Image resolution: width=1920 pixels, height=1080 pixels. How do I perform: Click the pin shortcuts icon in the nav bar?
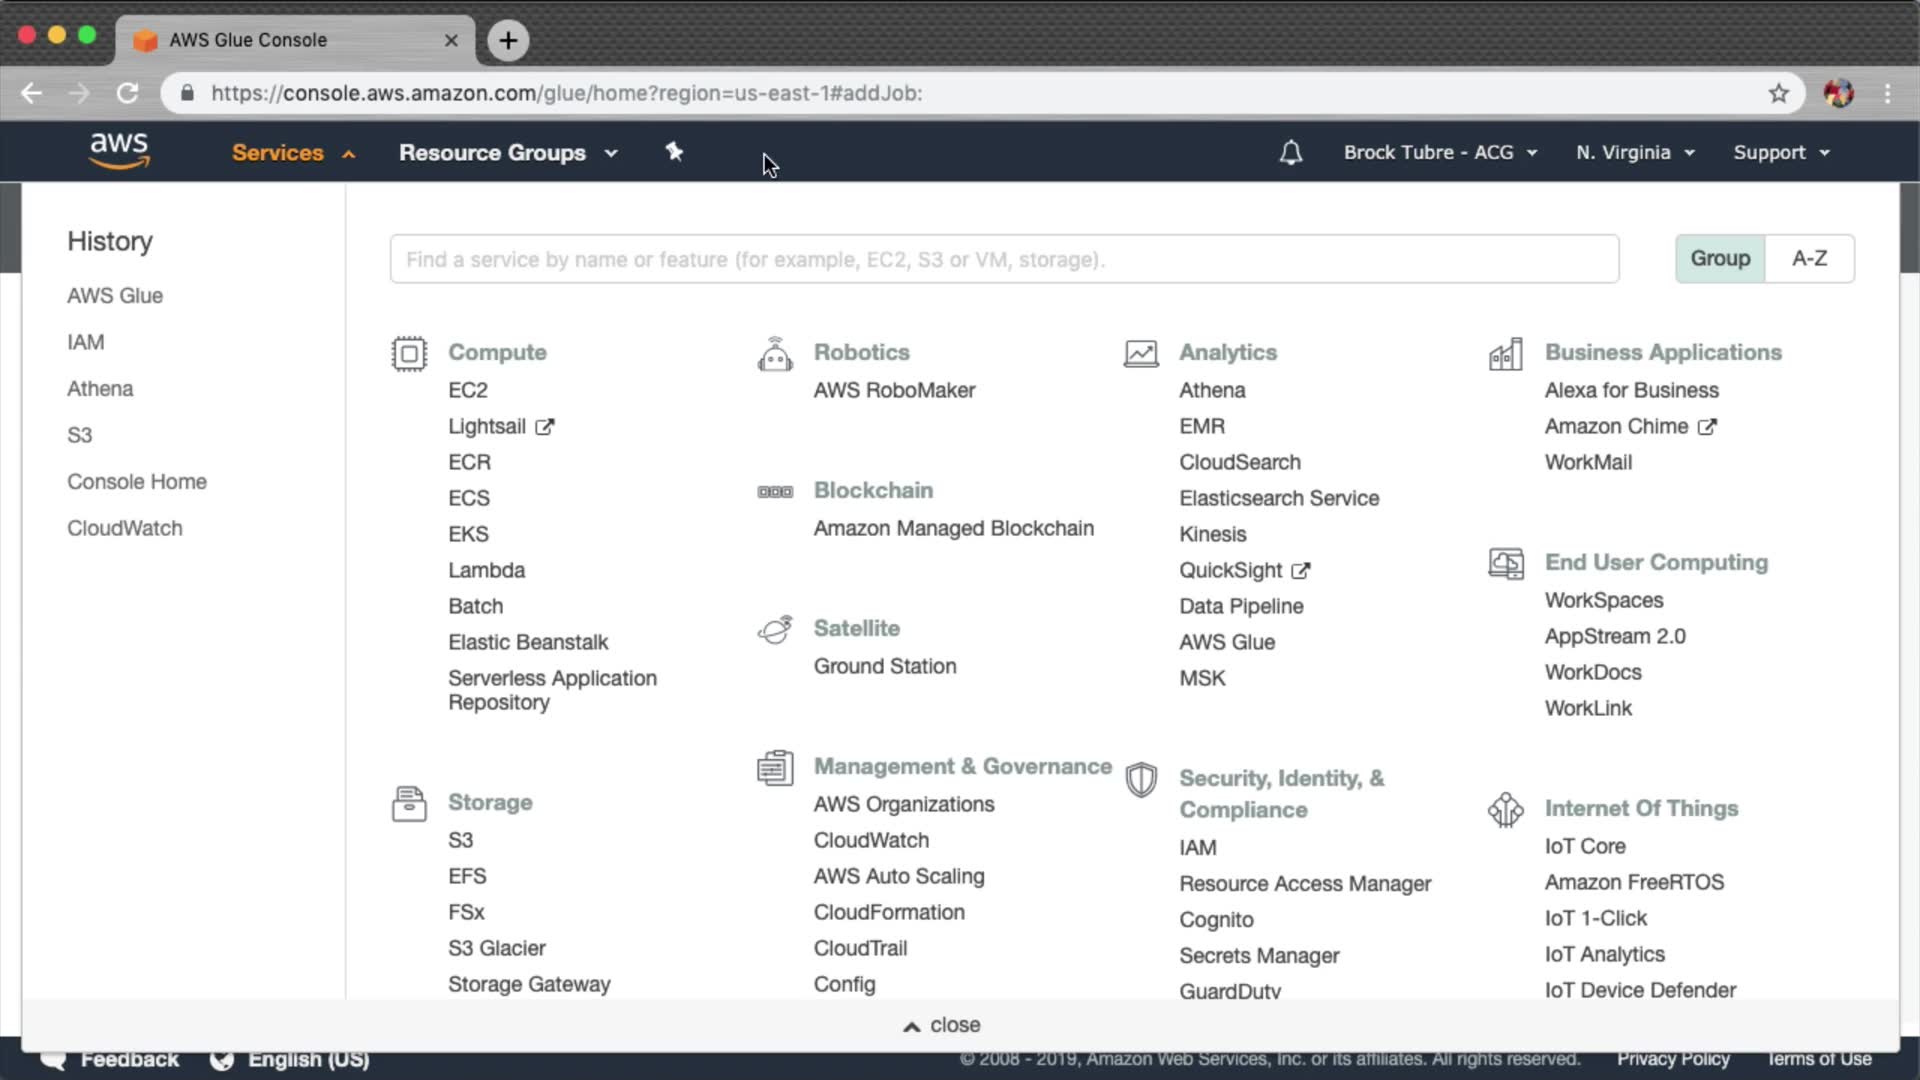[674, 152]
